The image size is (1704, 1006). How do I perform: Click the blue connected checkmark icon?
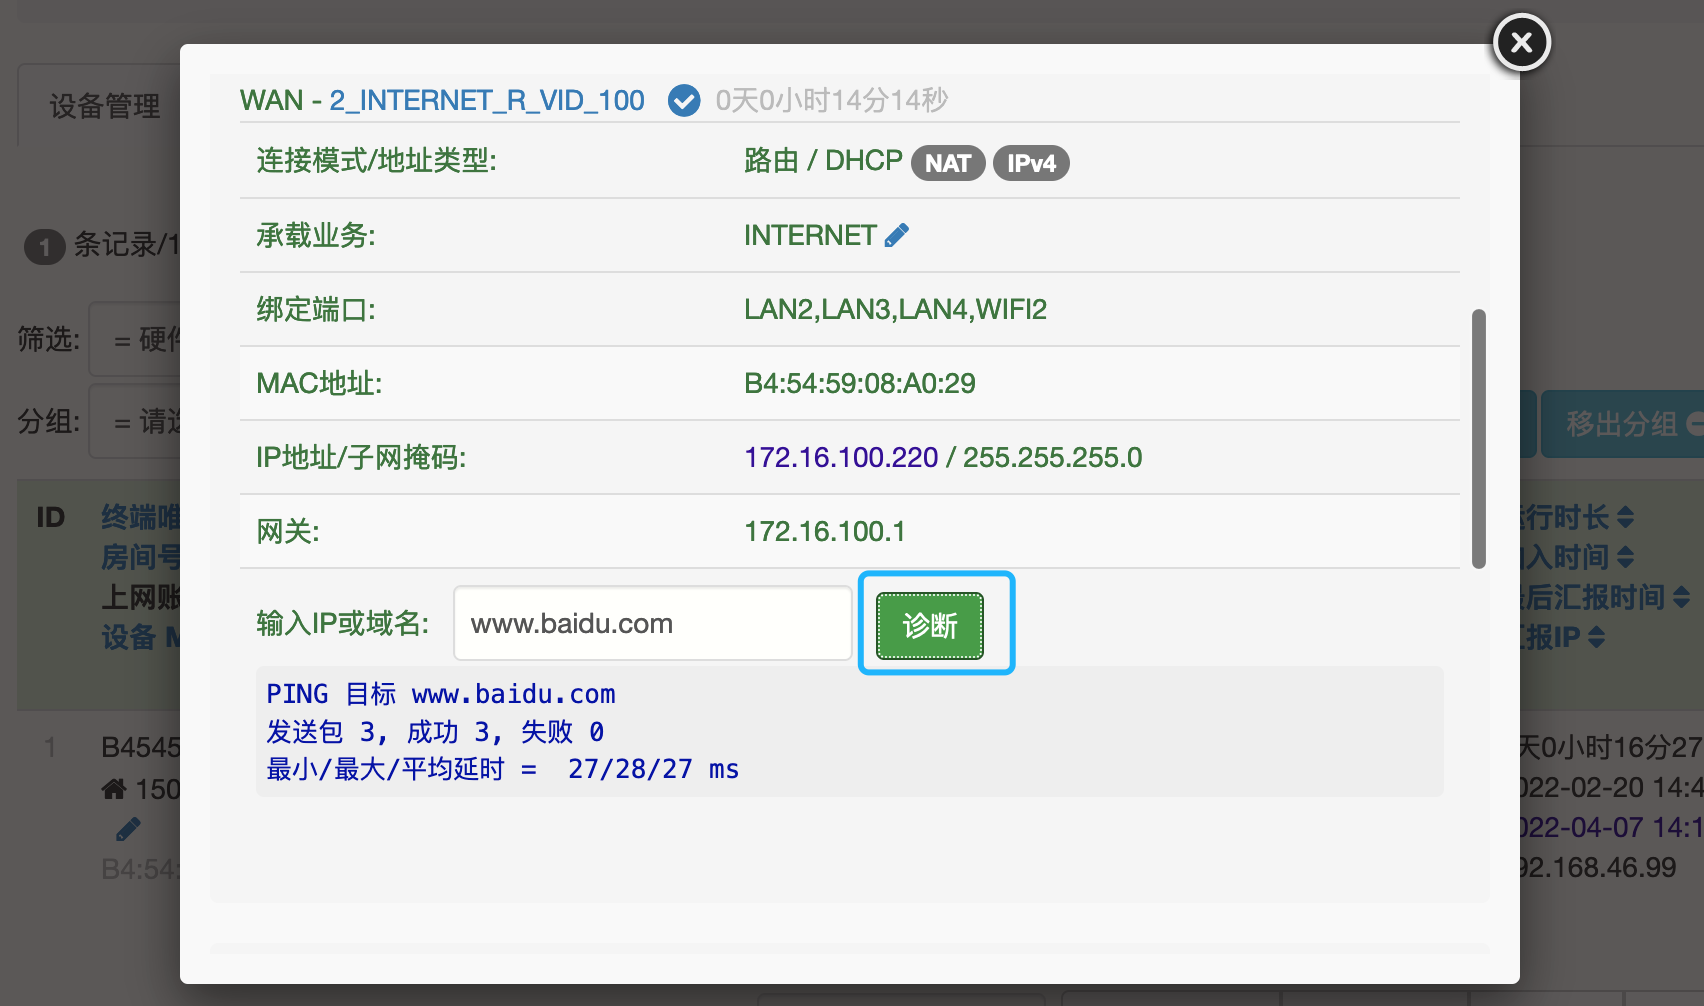tap(684, 101)
